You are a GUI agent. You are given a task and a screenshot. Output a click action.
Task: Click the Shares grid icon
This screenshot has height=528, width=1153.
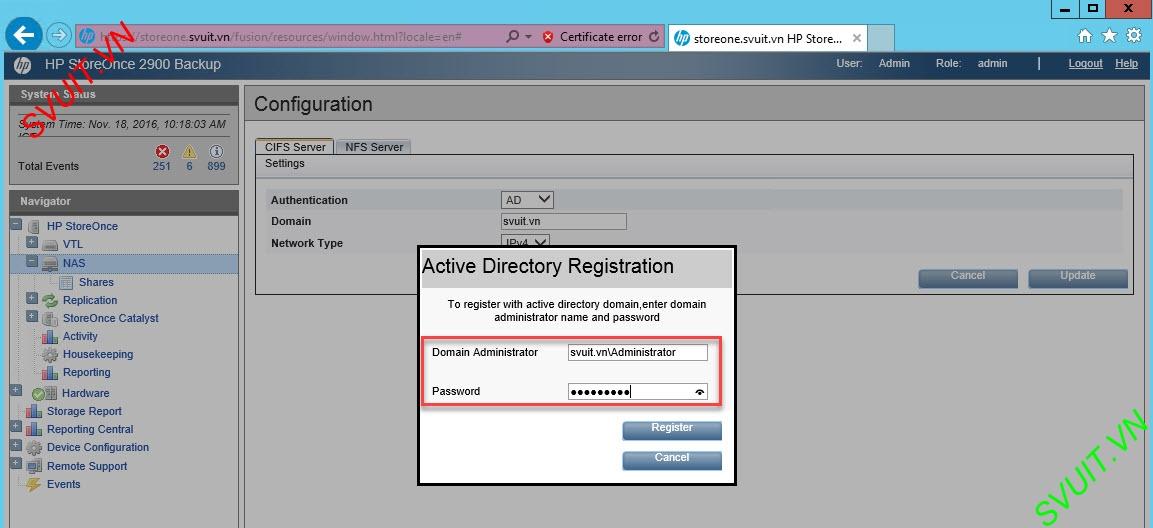point(66,282)
